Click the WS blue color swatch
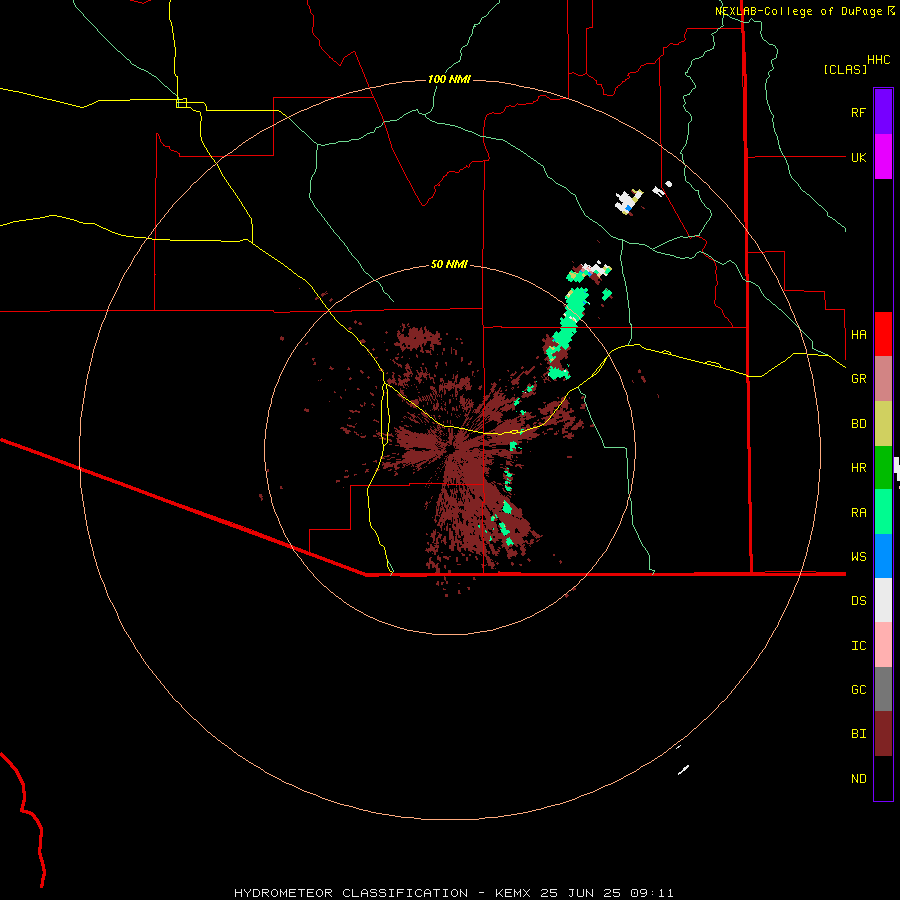The height and width of the screenshot is (900, 900). point(883,556)
